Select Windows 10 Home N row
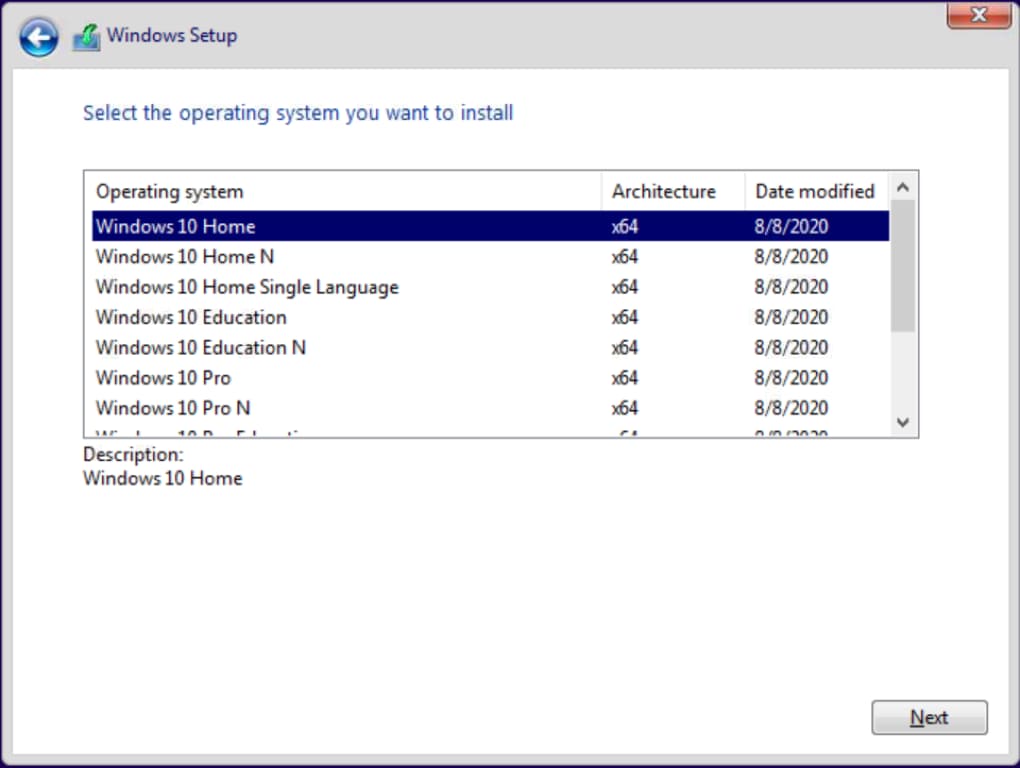Image resolution: width=1020 pixels, height=768 pixels. 185,257
